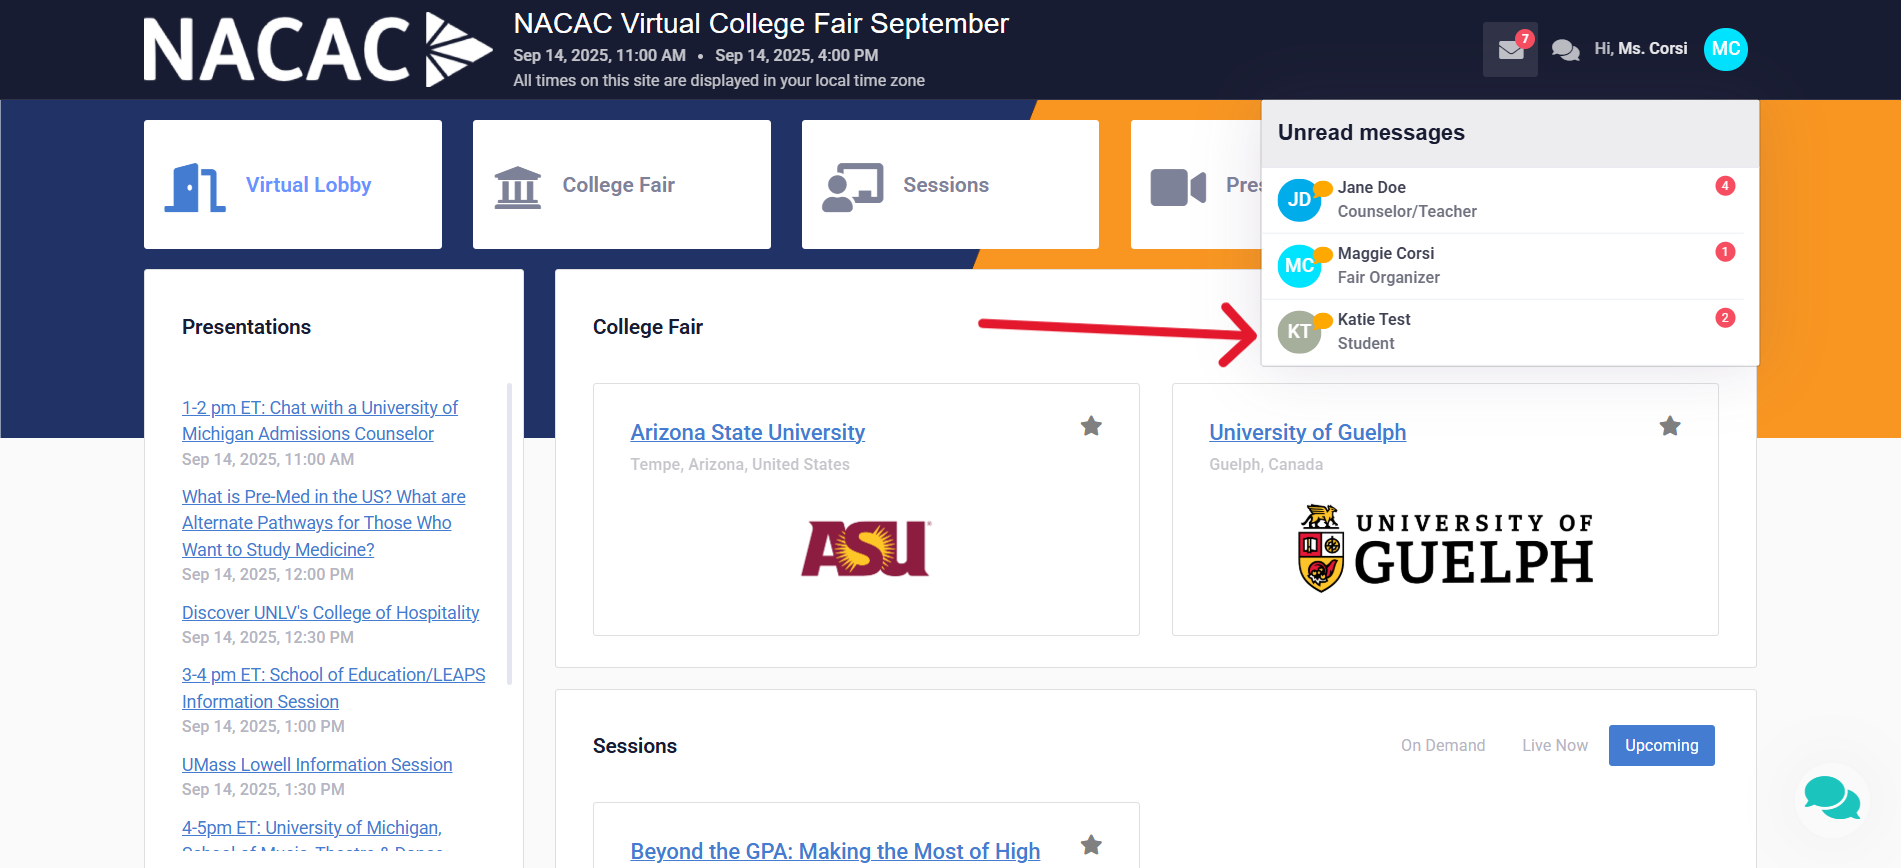Open the MC profile avatar
This screenshot has width=1901, height=868.
click(1725, 49)
